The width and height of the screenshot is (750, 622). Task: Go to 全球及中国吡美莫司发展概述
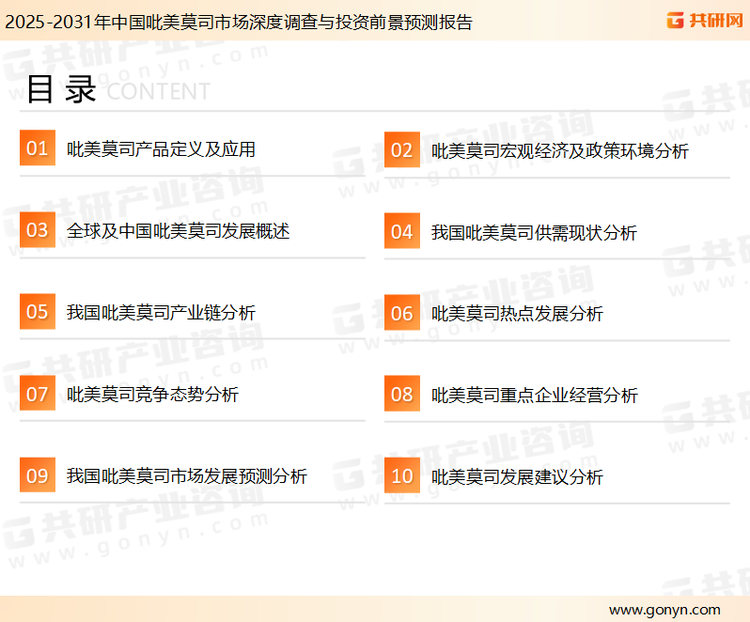[178, 231]
